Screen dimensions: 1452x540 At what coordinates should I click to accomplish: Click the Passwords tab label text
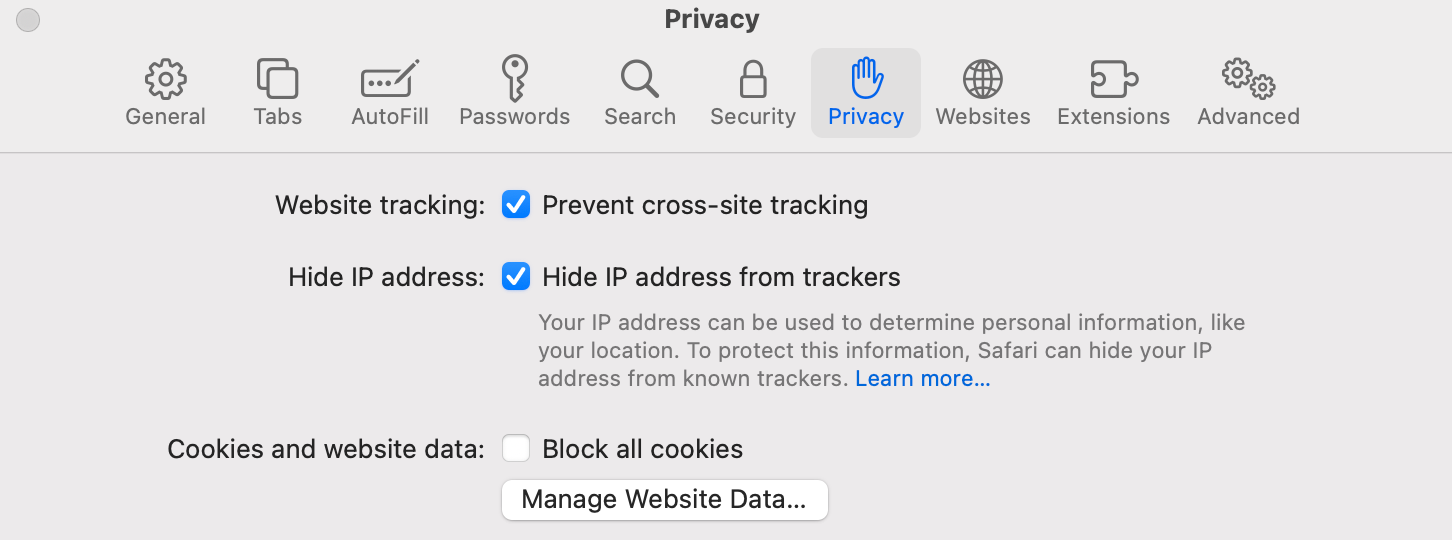[514, 116]
